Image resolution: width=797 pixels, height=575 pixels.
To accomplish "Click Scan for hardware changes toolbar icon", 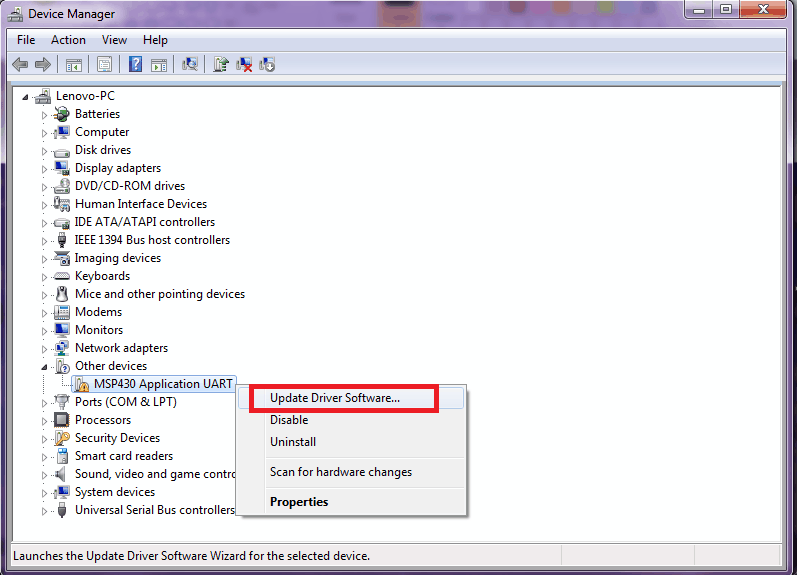I will click(188, 64).
